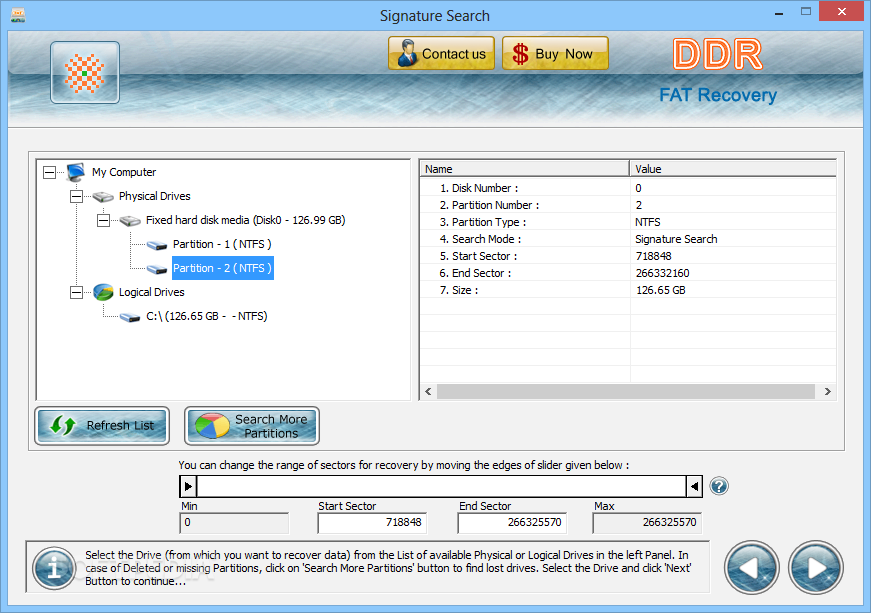Collapse the Logical Drives node

(76, 292)
